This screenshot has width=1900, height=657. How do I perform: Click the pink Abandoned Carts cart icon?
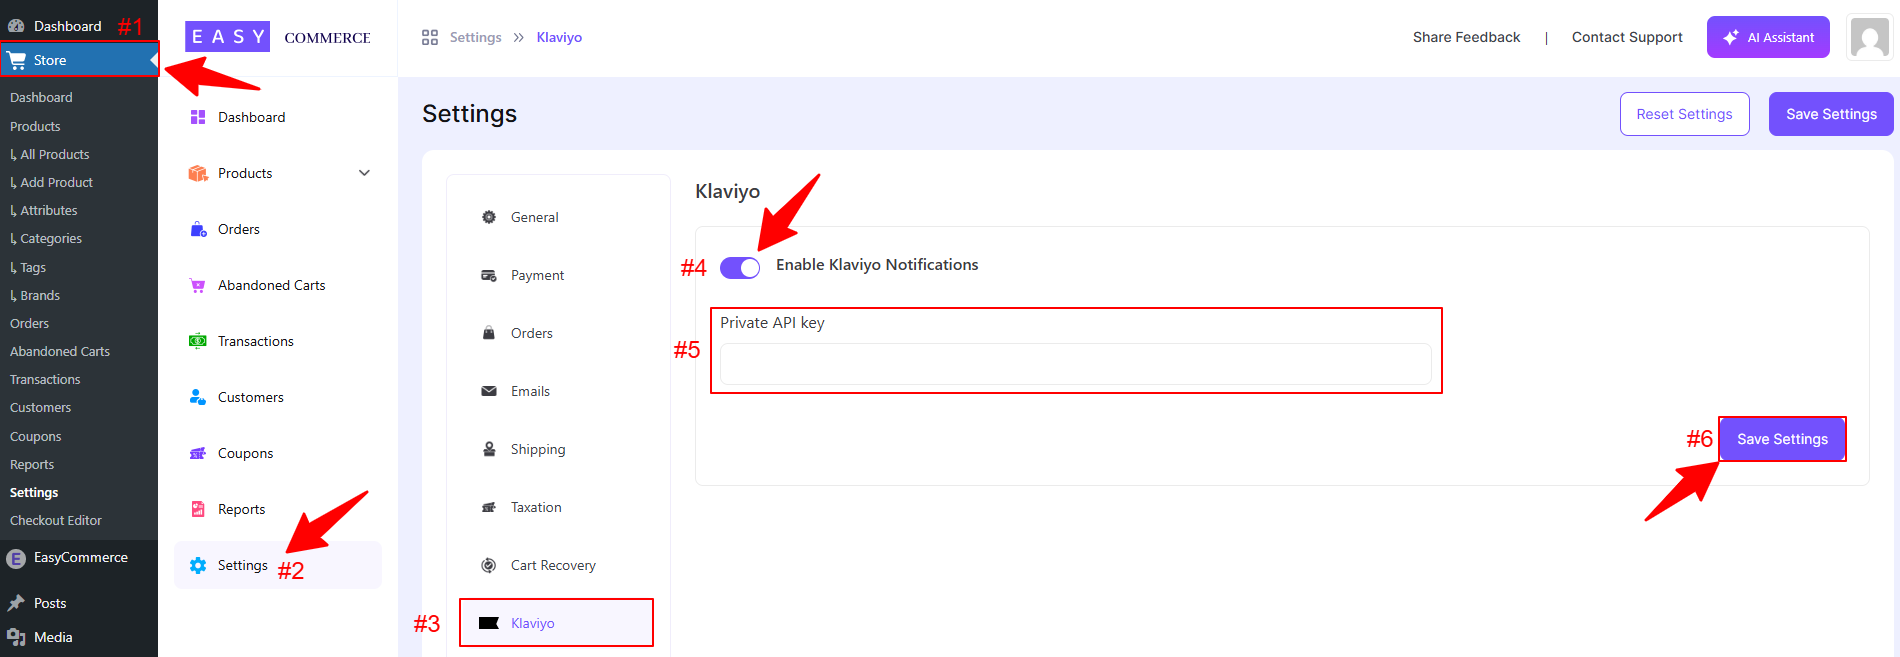(198, 285)
